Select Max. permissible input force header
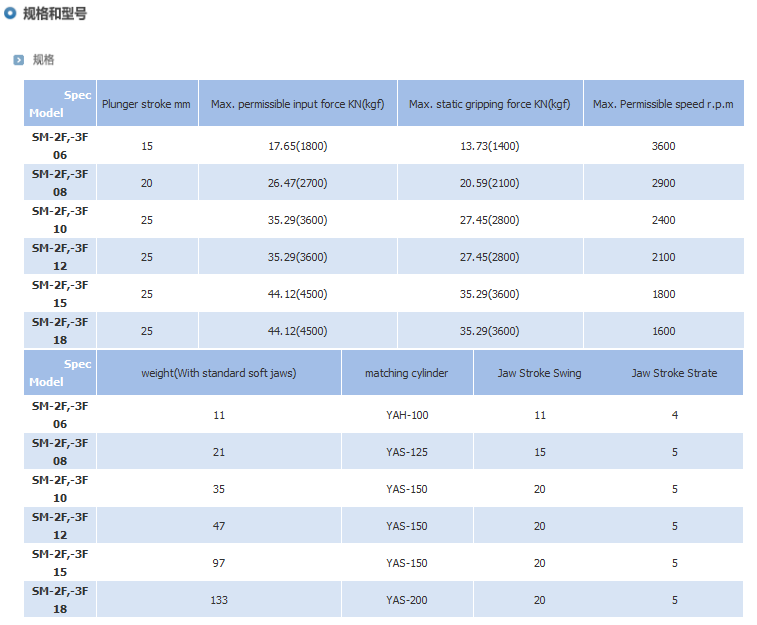The height and width of the screenshot is (625, 757). 297,104
